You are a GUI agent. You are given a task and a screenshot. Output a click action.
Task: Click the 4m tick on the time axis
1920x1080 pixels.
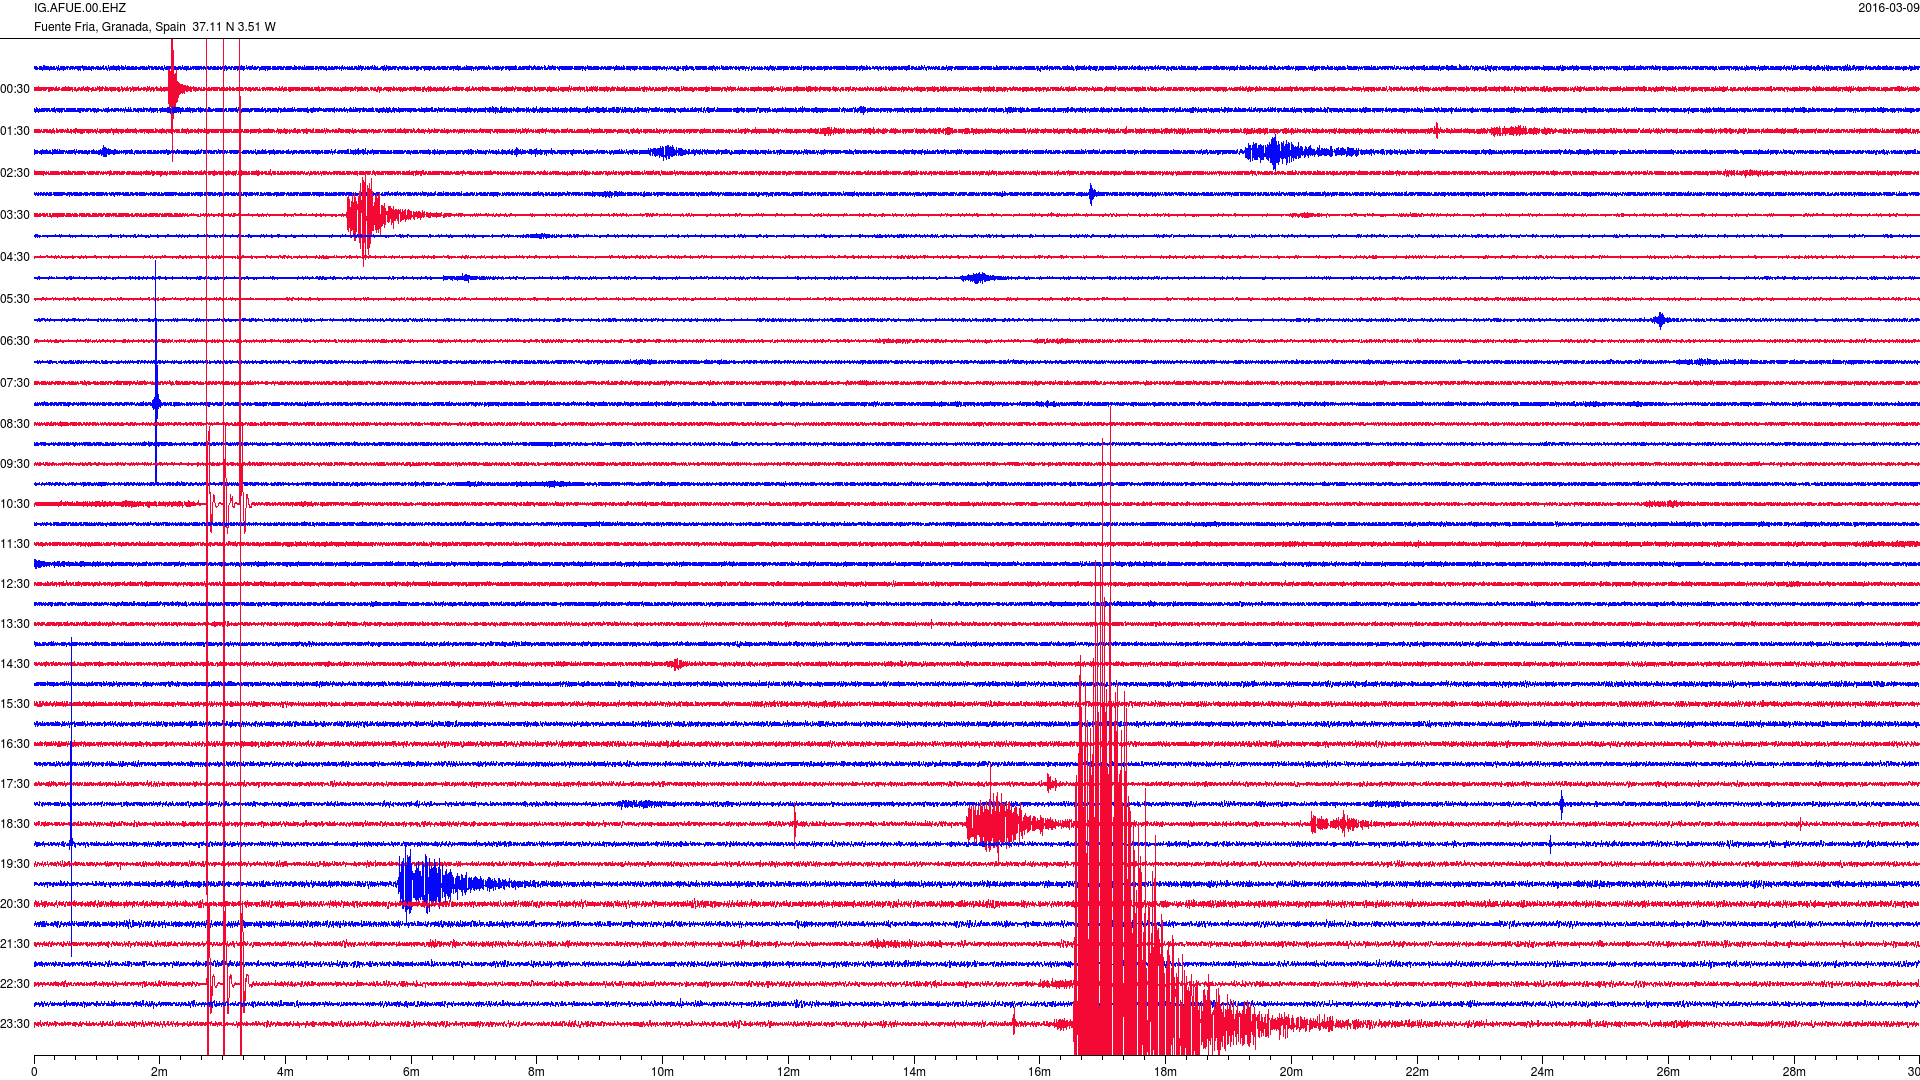285,1072
